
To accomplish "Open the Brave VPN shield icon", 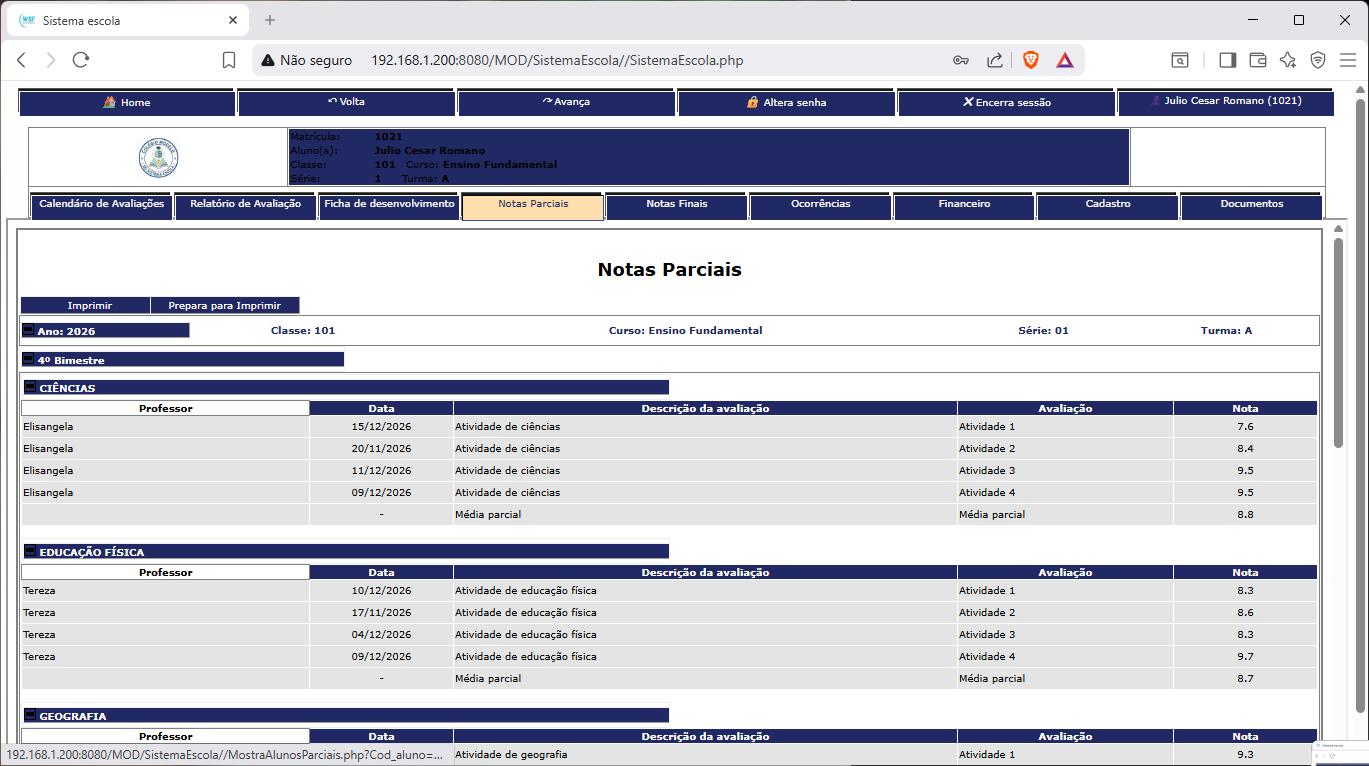I will click(1318, 60).
